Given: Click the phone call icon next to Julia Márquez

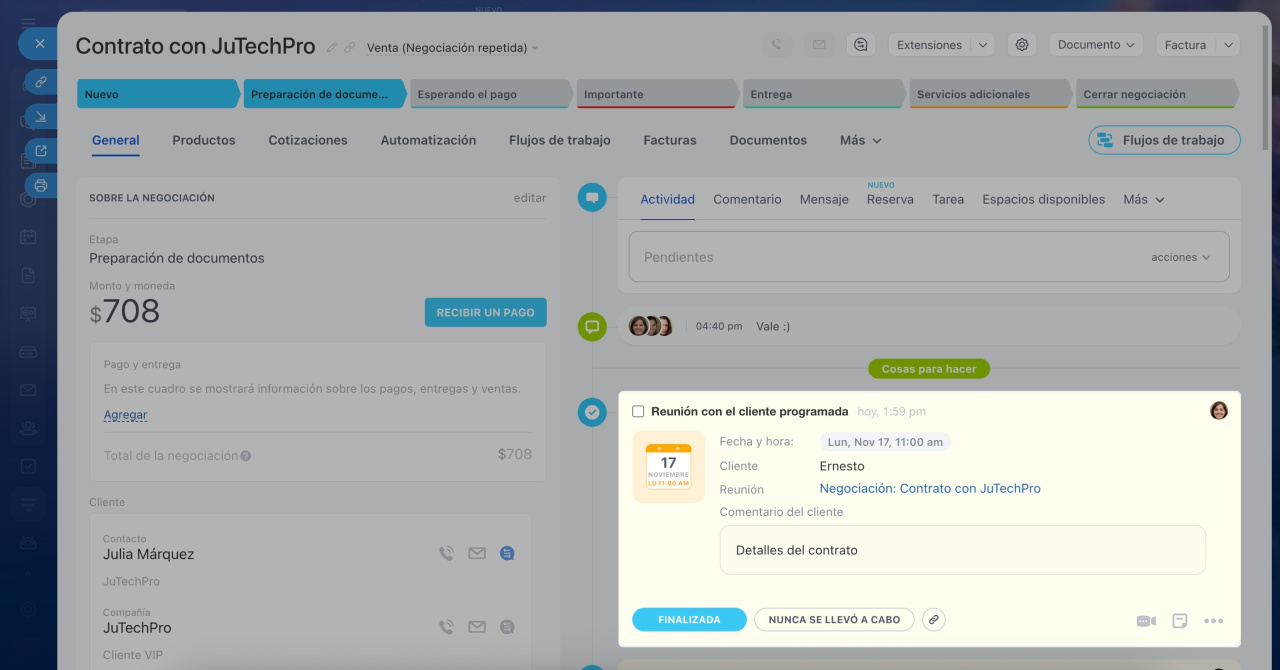Looking at the screenshot, I should point(446,553).
